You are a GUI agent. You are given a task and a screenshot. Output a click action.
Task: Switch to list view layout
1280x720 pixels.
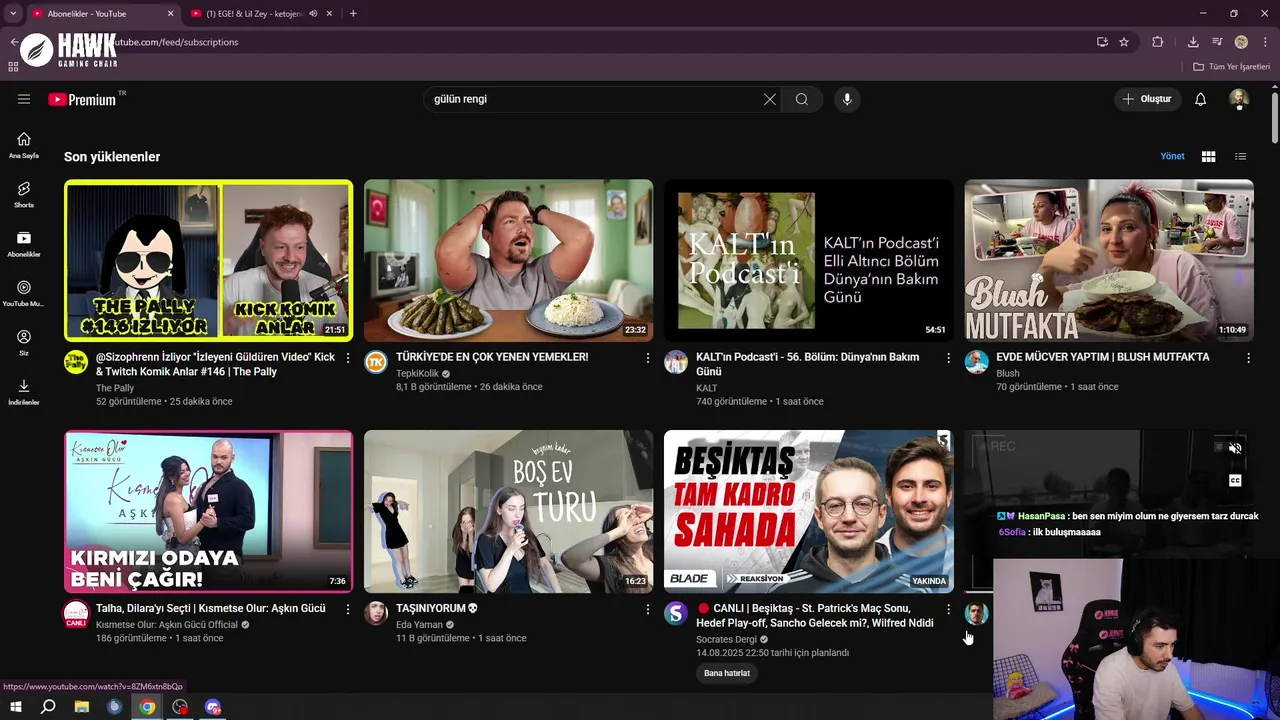click(1240, 156)
